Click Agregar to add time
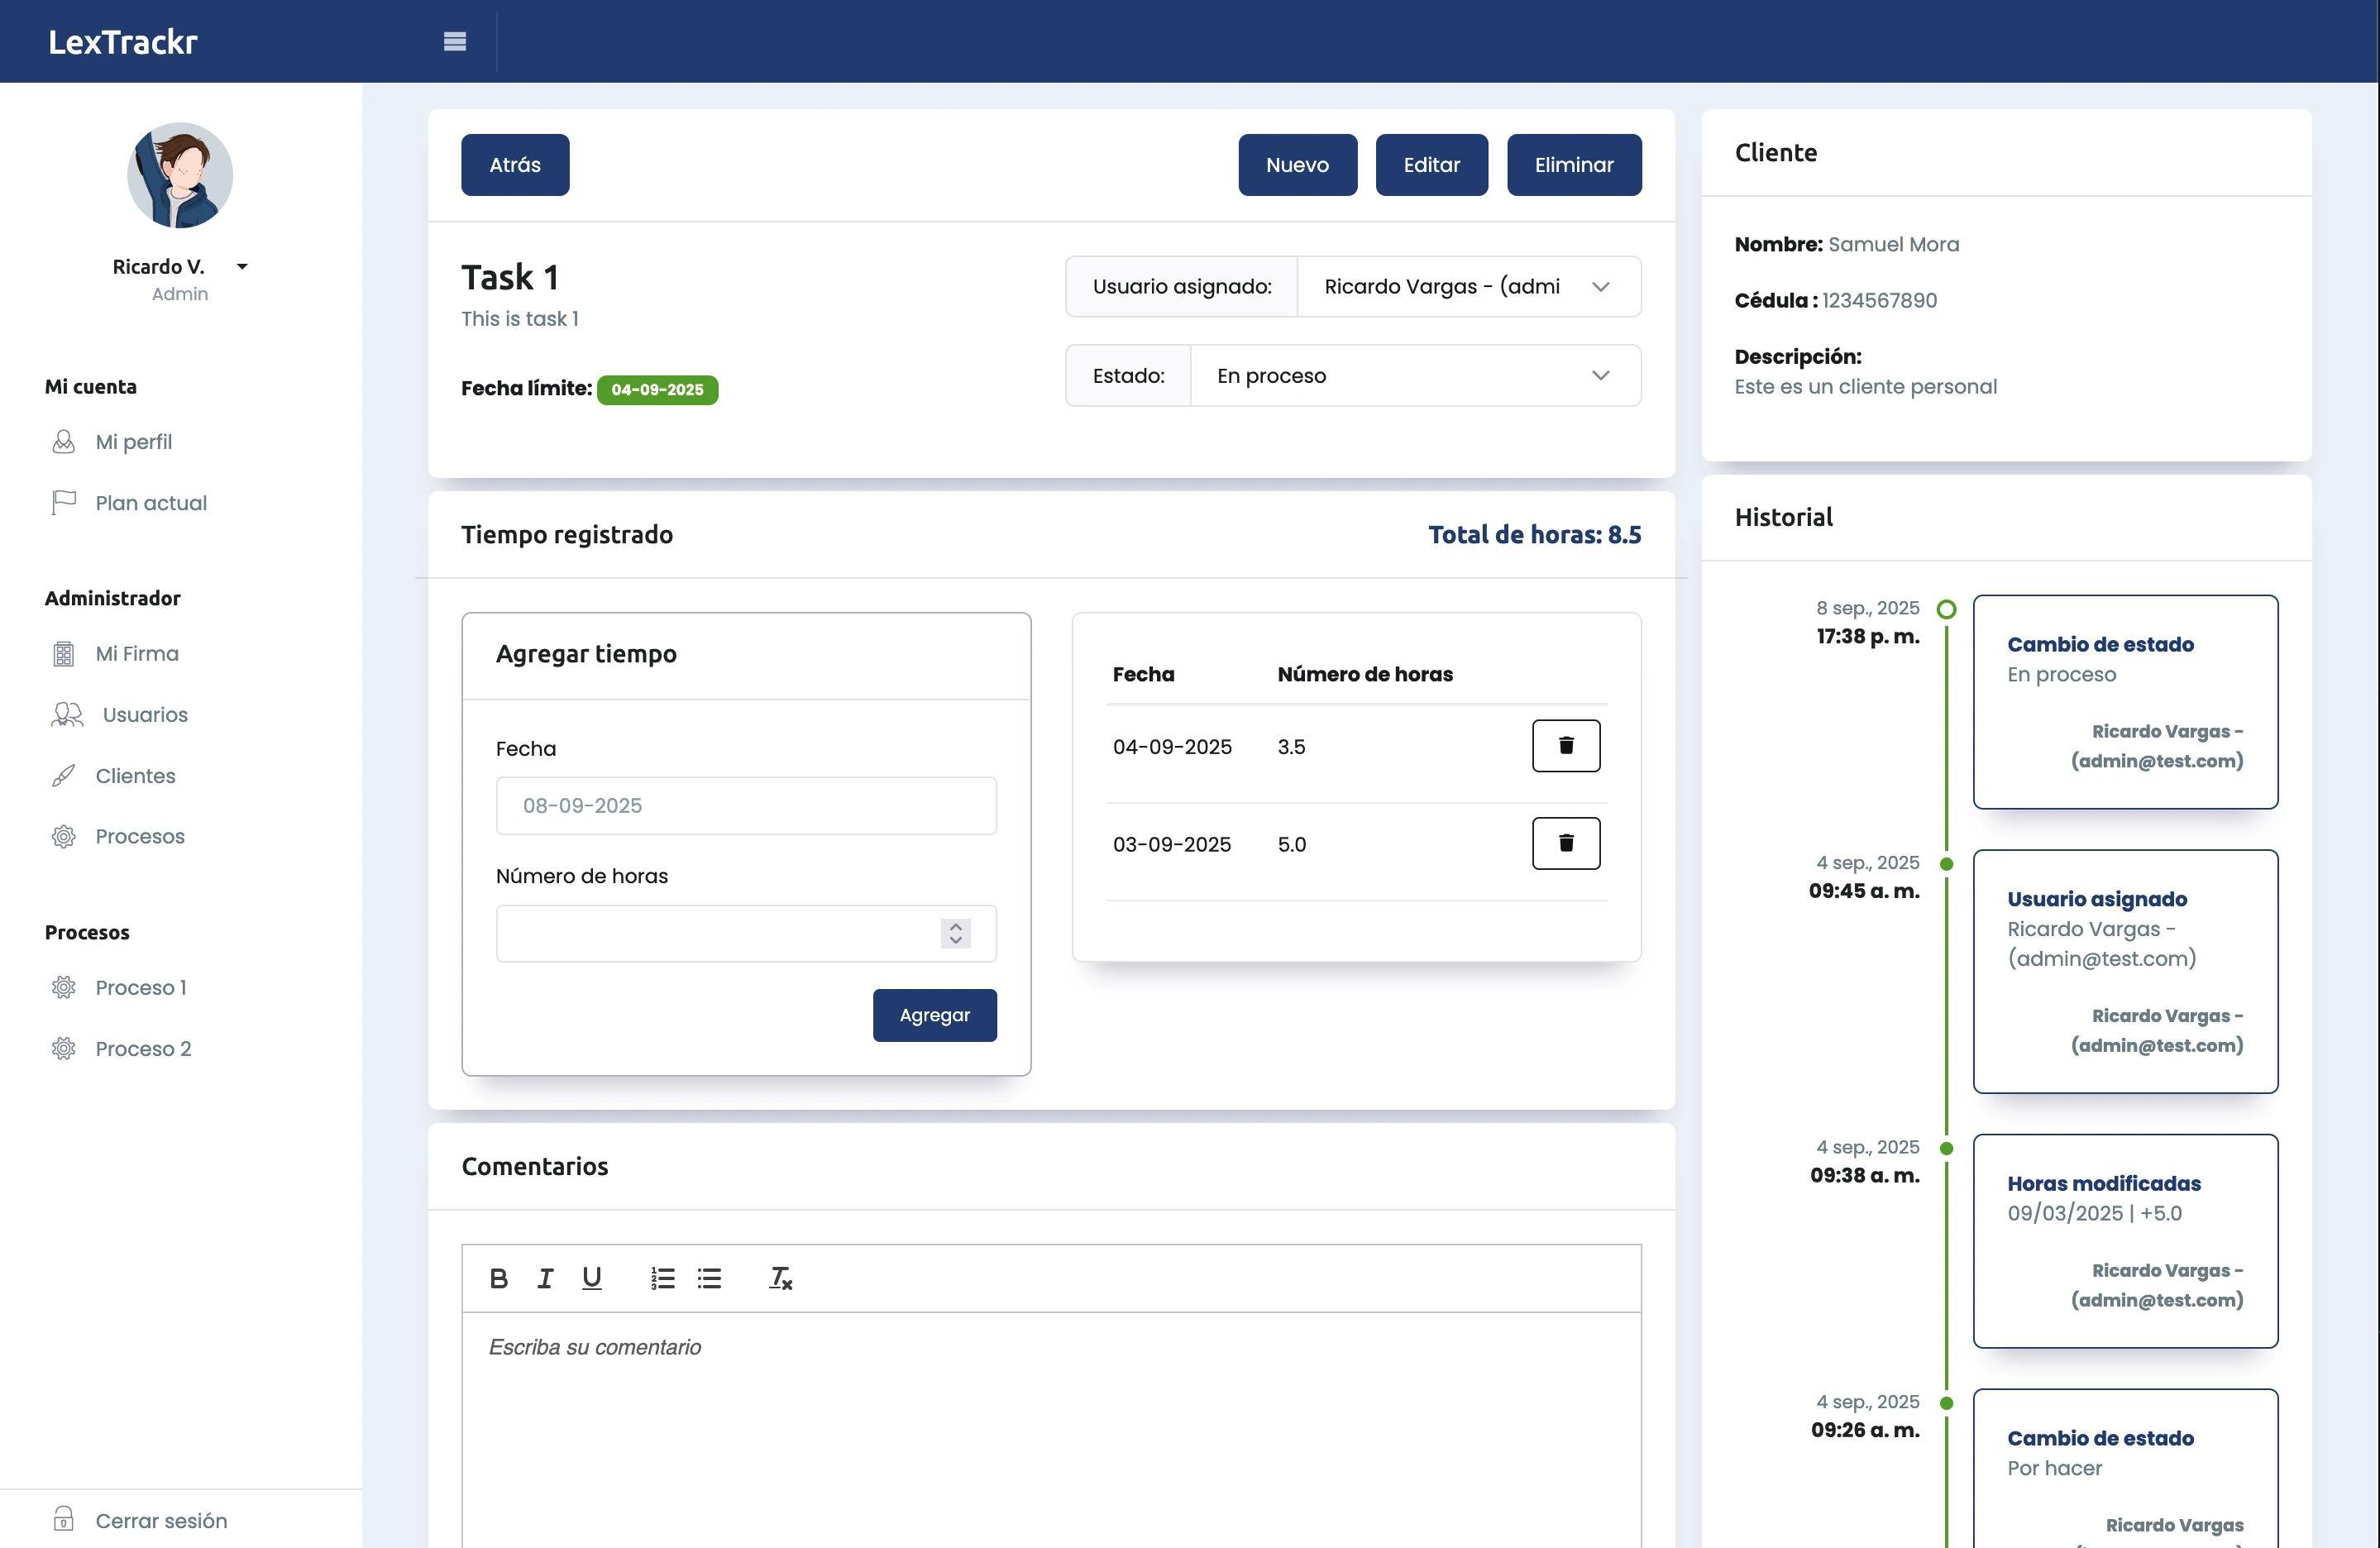The width and height of the screenshot is (2380, 1548). (934, 1015)
